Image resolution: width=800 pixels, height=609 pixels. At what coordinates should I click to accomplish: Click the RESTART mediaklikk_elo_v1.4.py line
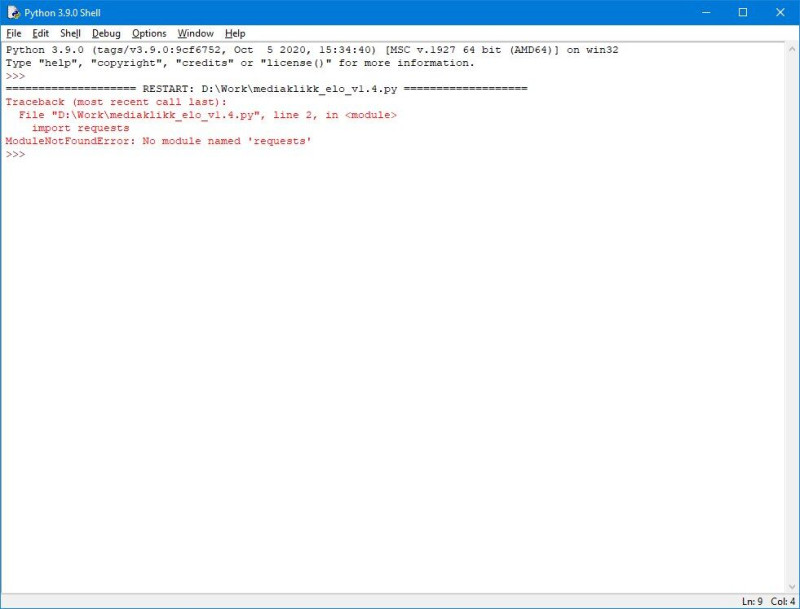[266, 89]
